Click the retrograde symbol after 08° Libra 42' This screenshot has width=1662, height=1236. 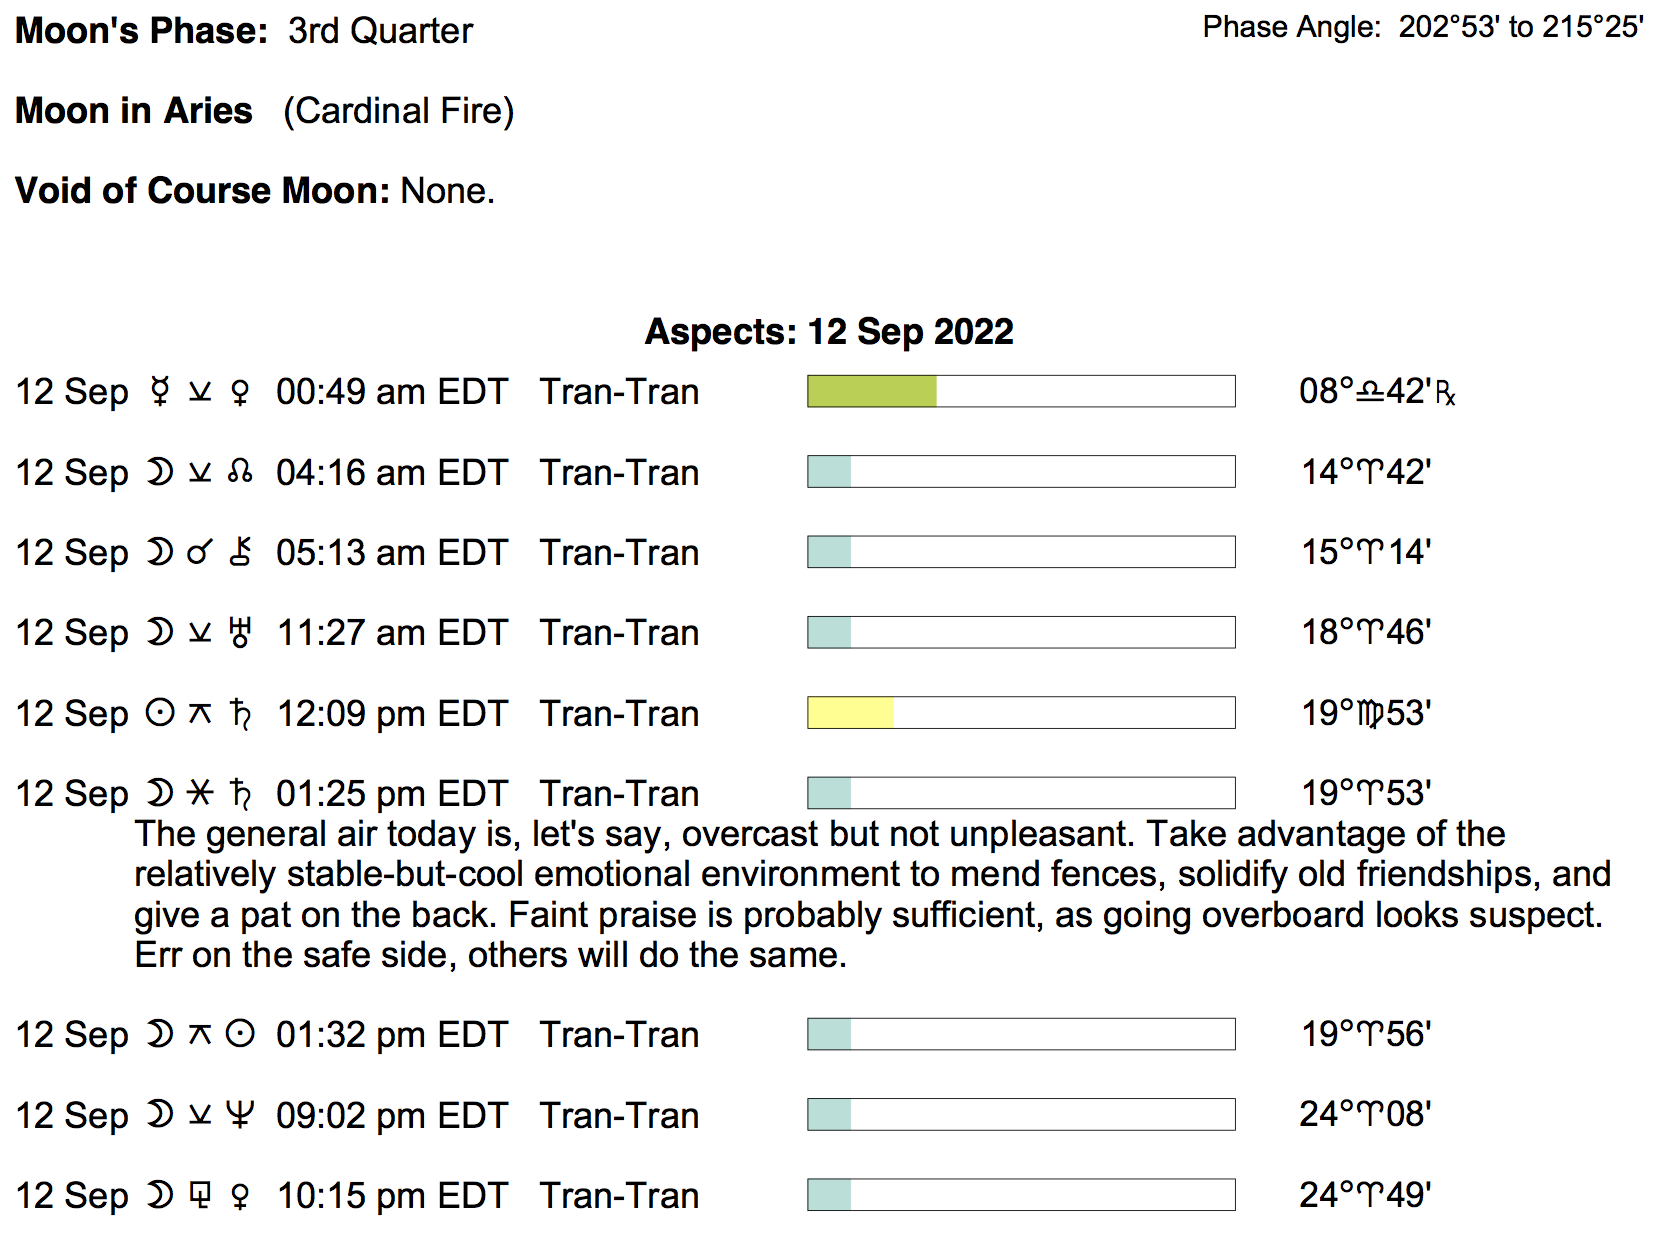click(1445, 393)
